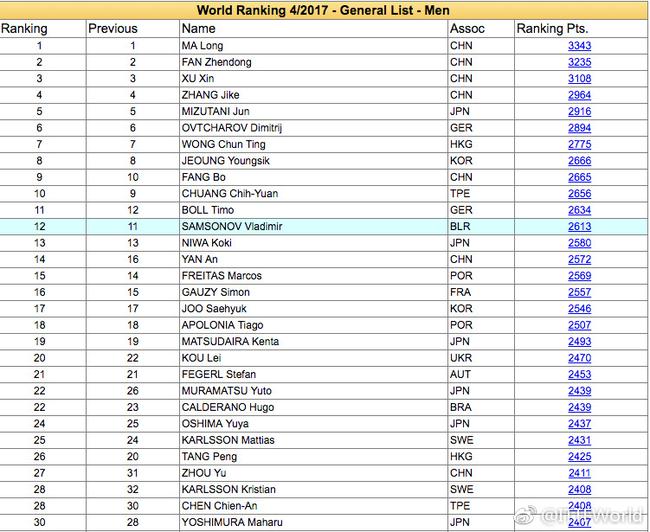650x532 pixels.
Task: Select the name JOO Saehyuk
Action: [x=214, y=309]
